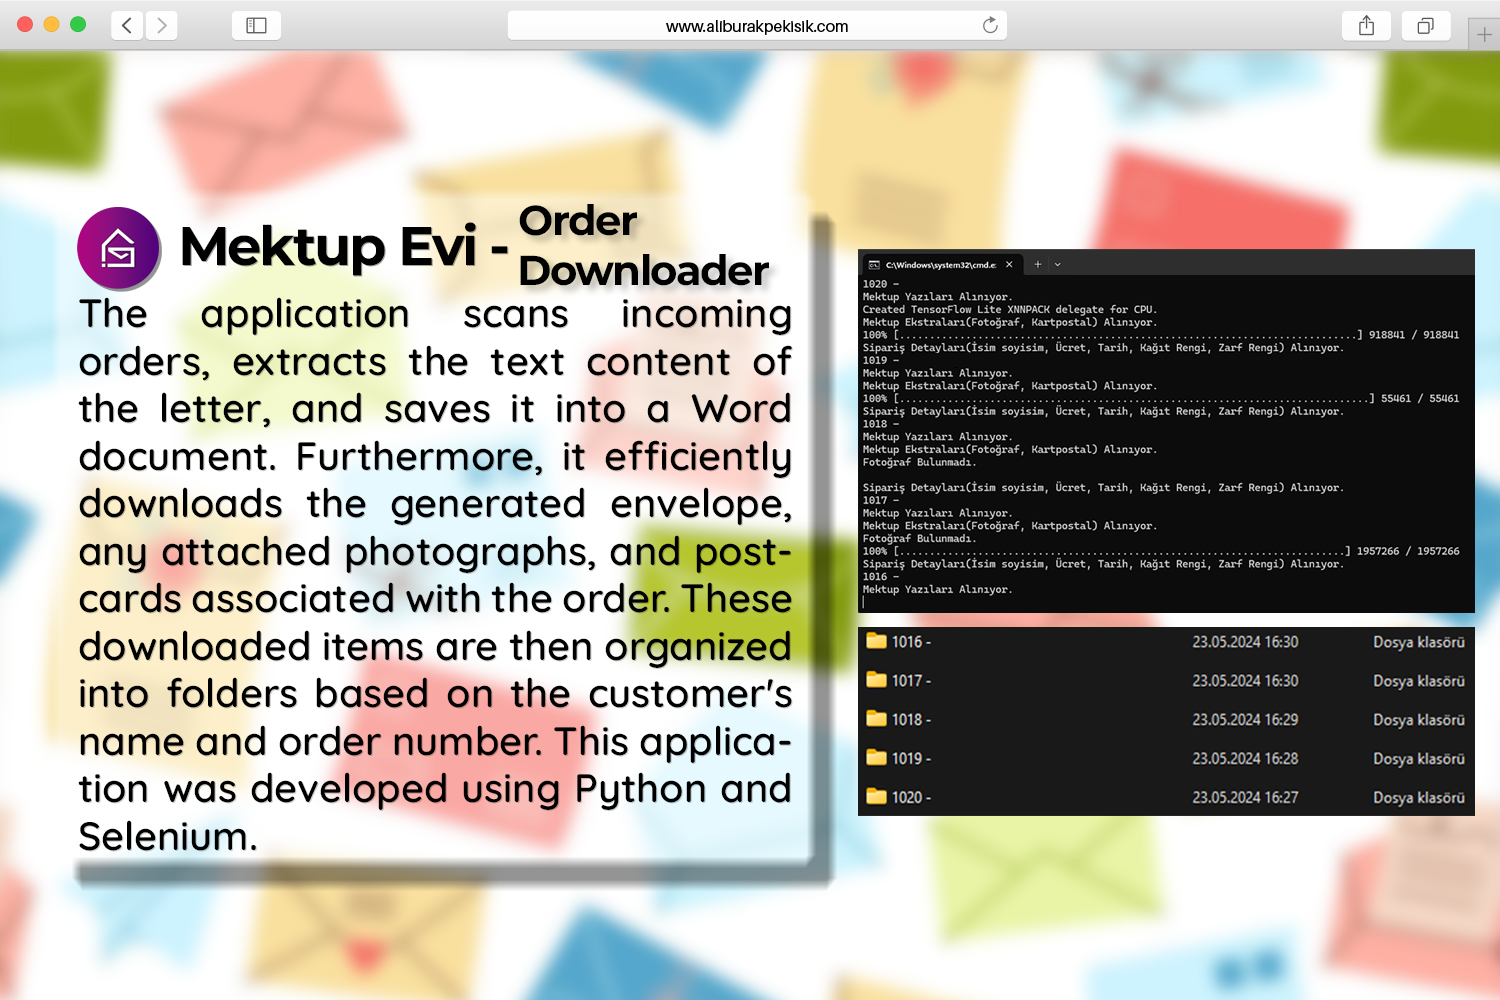Show all tabs overview icon
1500x1000 pixels.
1426,25
